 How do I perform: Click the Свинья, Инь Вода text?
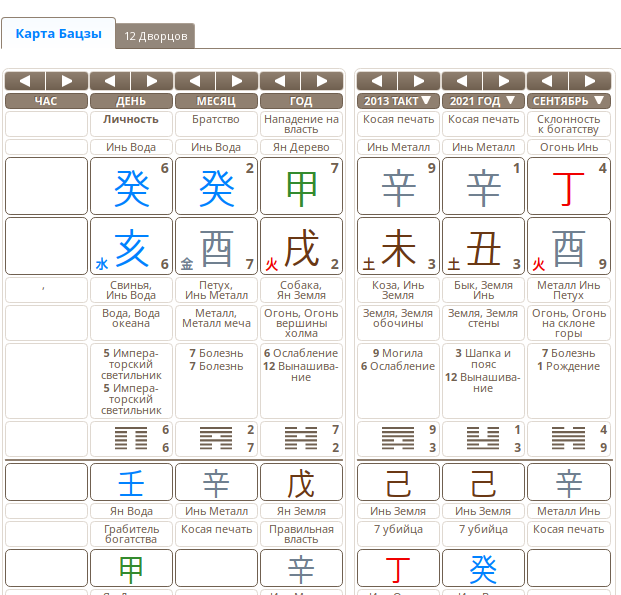(131, 290)
